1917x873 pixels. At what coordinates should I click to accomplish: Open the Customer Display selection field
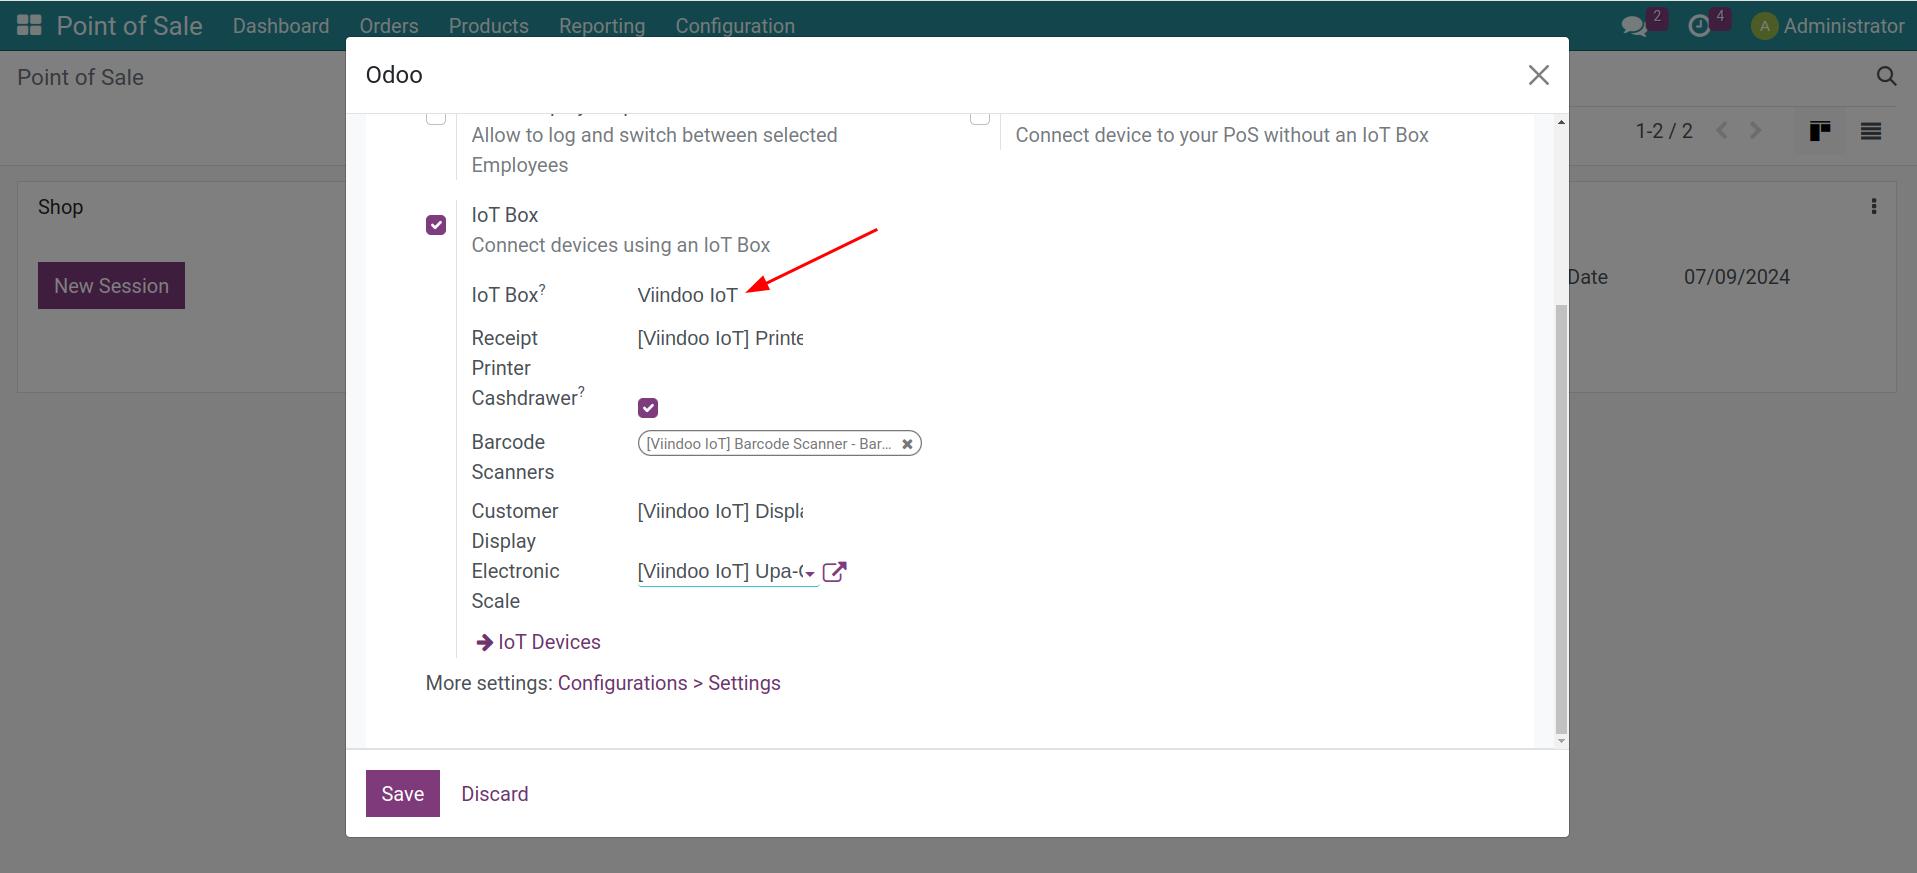720,512
